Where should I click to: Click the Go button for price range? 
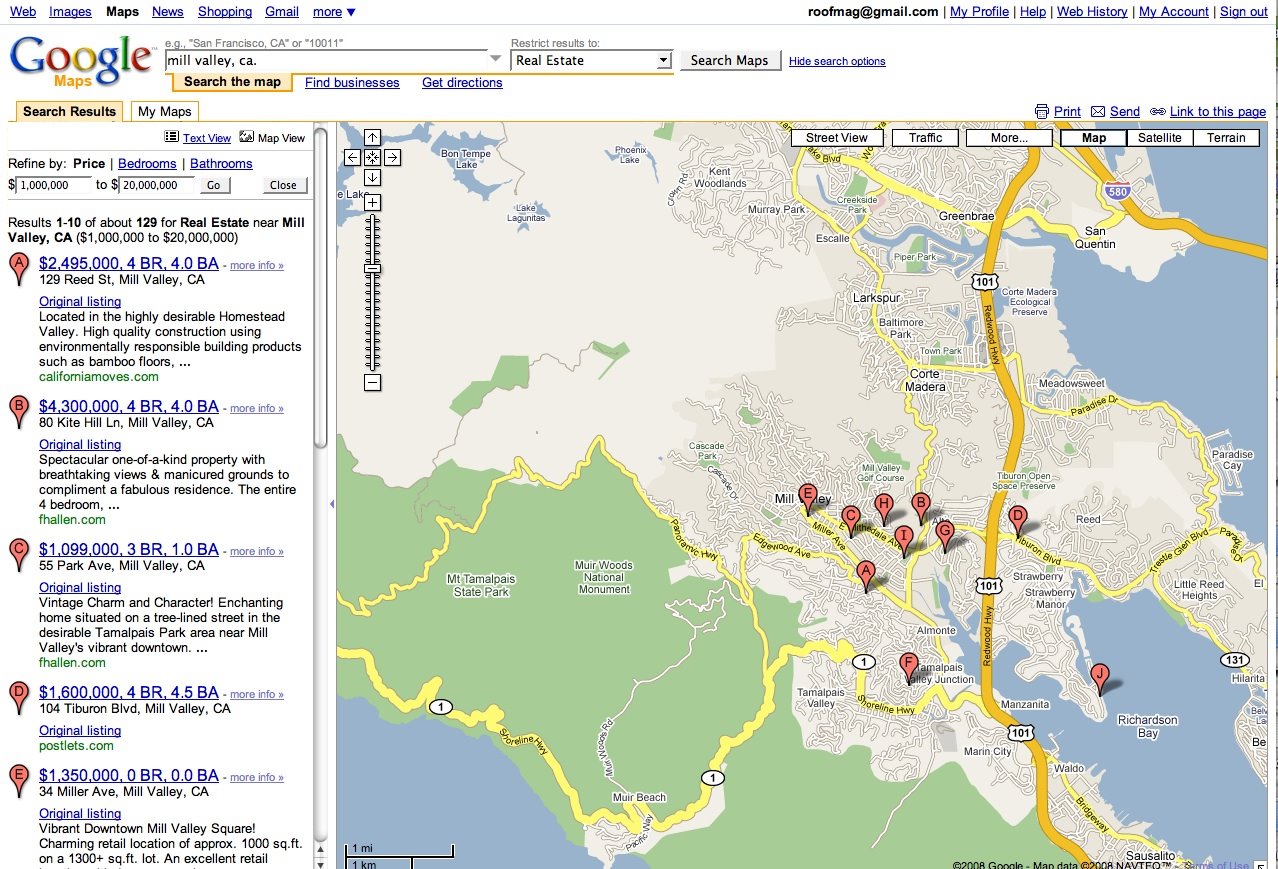(213, 185)
